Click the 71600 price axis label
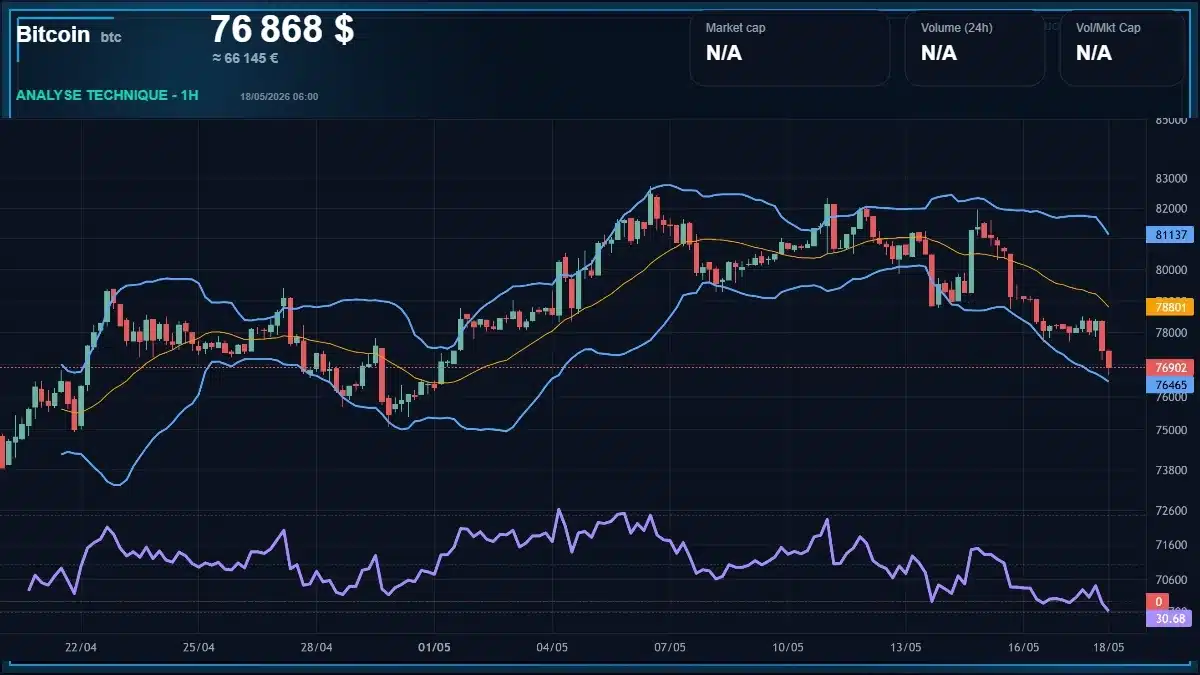 [x=1170, y=545]
